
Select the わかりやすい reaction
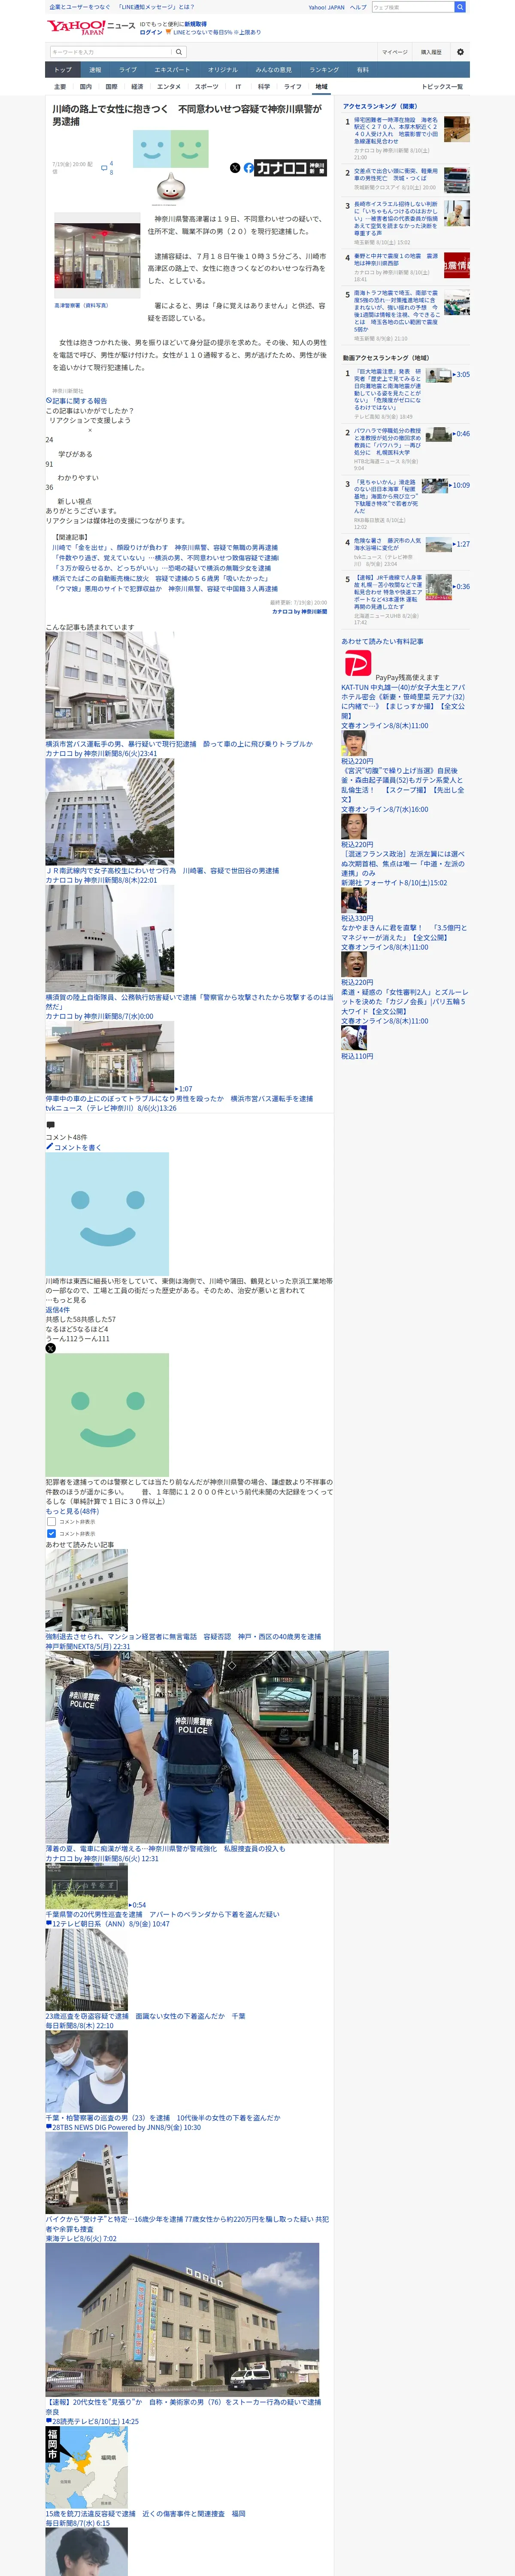coord(78,478)
